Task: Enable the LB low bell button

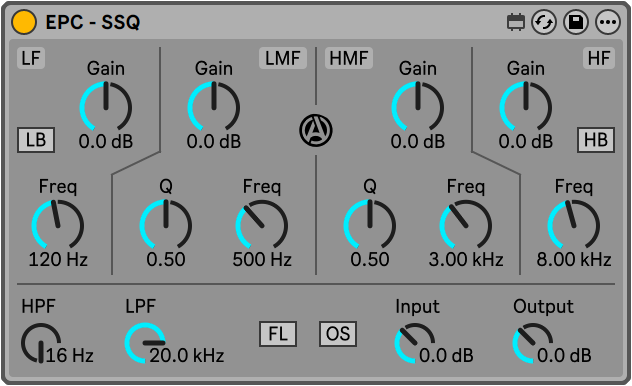Action: click(36, 140)
